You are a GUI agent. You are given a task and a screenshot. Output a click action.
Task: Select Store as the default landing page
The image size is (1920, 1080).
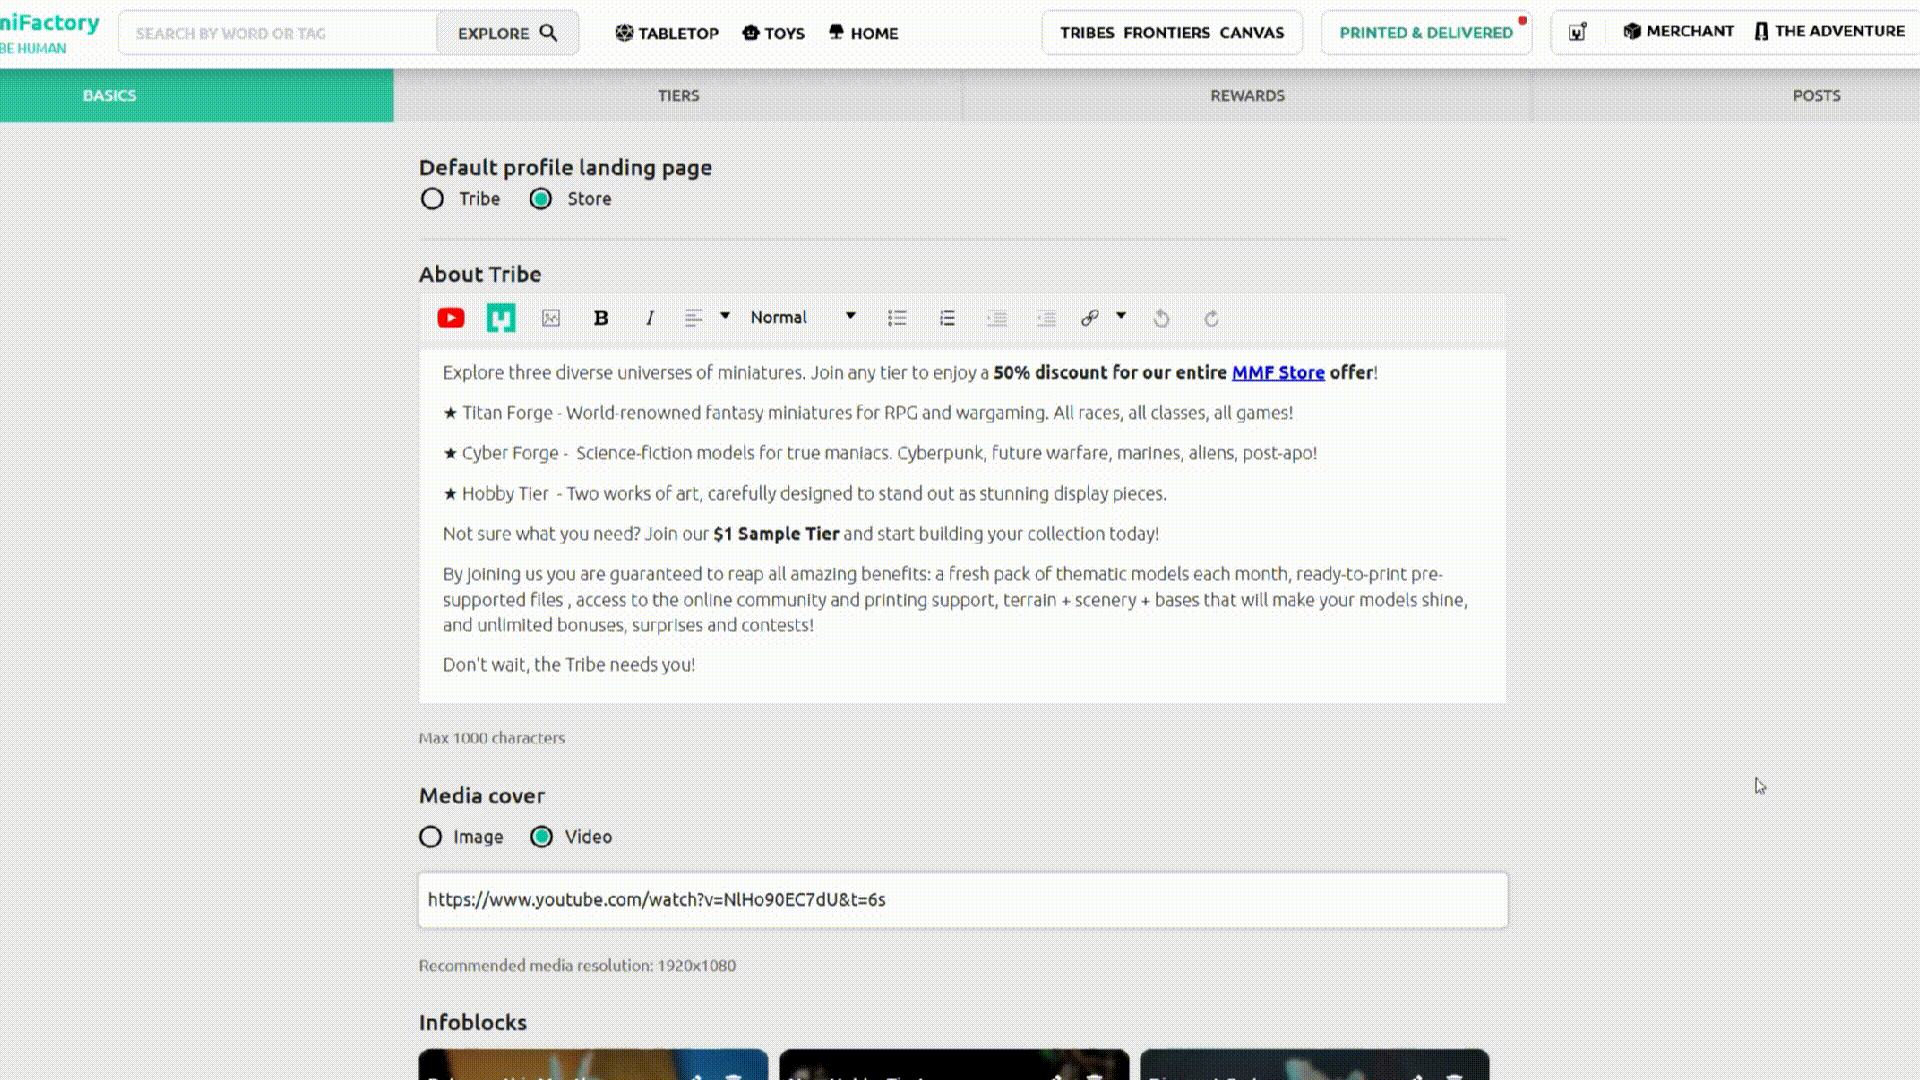541,199
